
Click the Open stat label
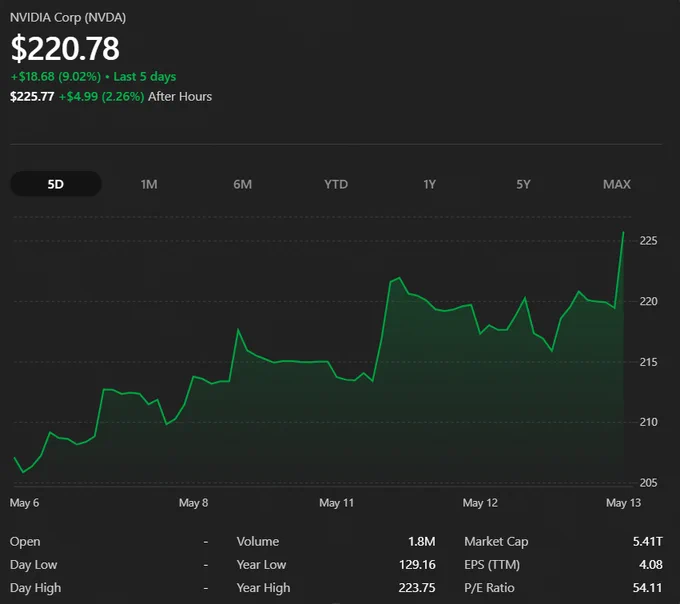25,542
